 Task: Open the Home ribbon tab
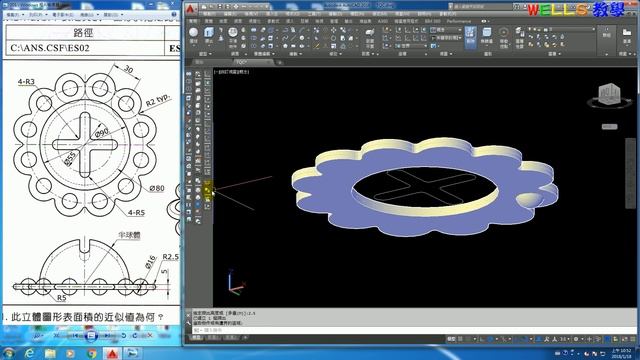pos(194,21)
